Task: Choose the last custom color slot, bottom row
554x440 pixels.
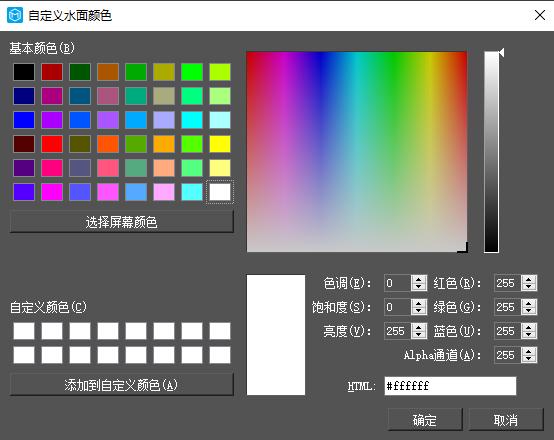Action: pos(220,355)
